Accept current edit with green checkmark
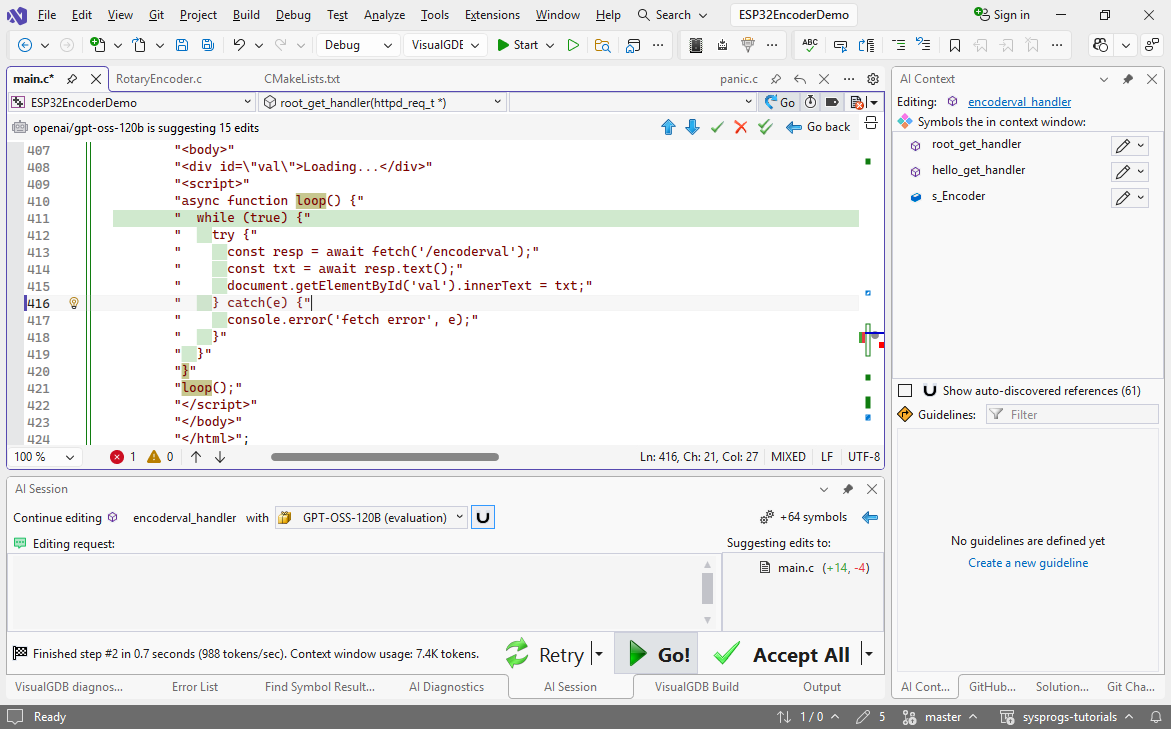Screen dimensions: 1171x730 [717, 127]
